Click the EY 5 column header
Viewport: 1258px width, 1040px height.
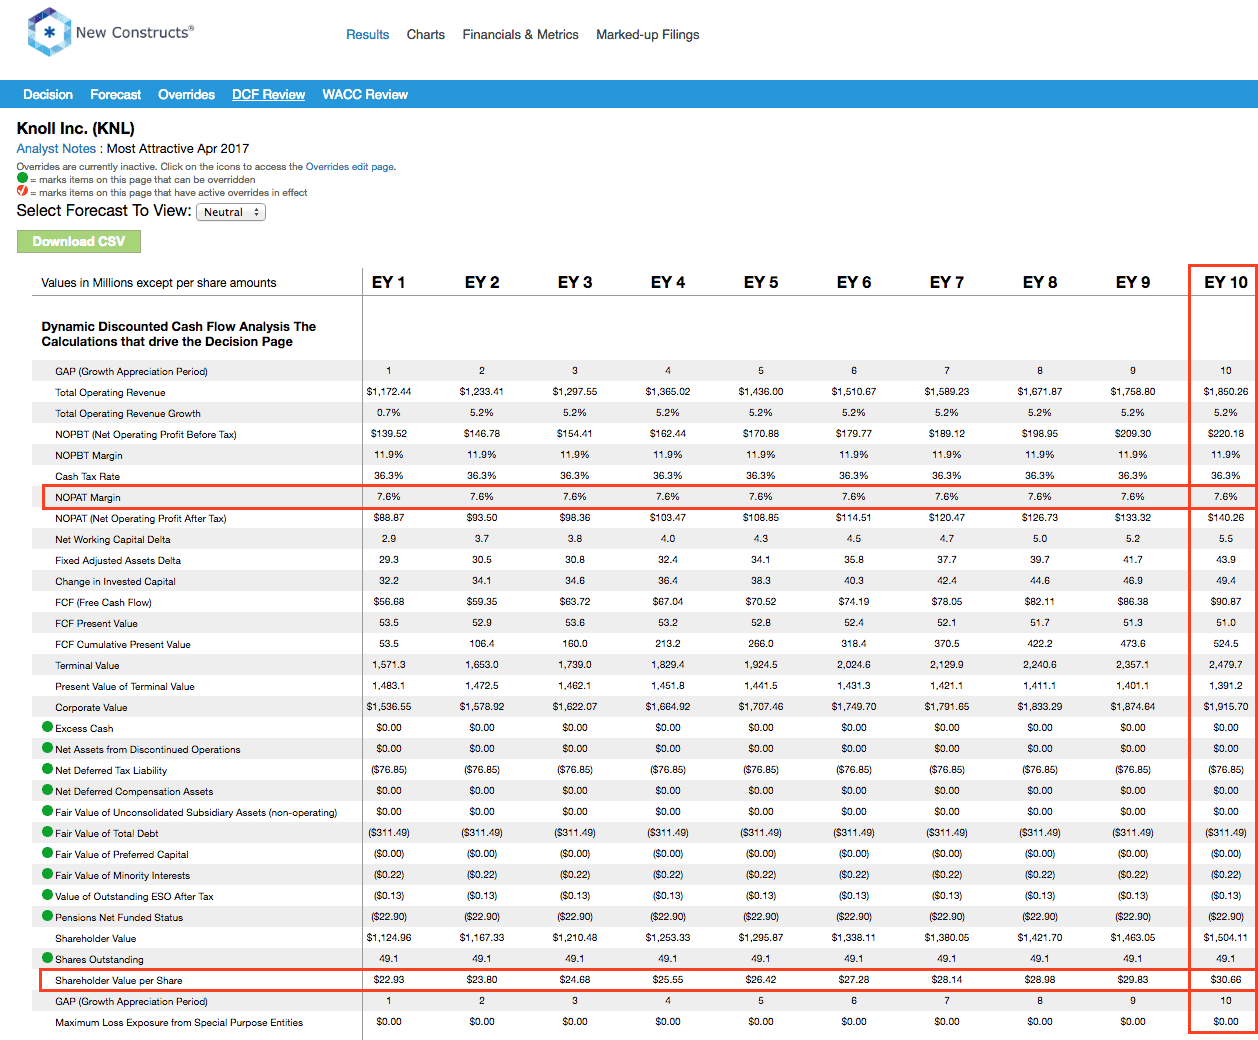[761, 282]
